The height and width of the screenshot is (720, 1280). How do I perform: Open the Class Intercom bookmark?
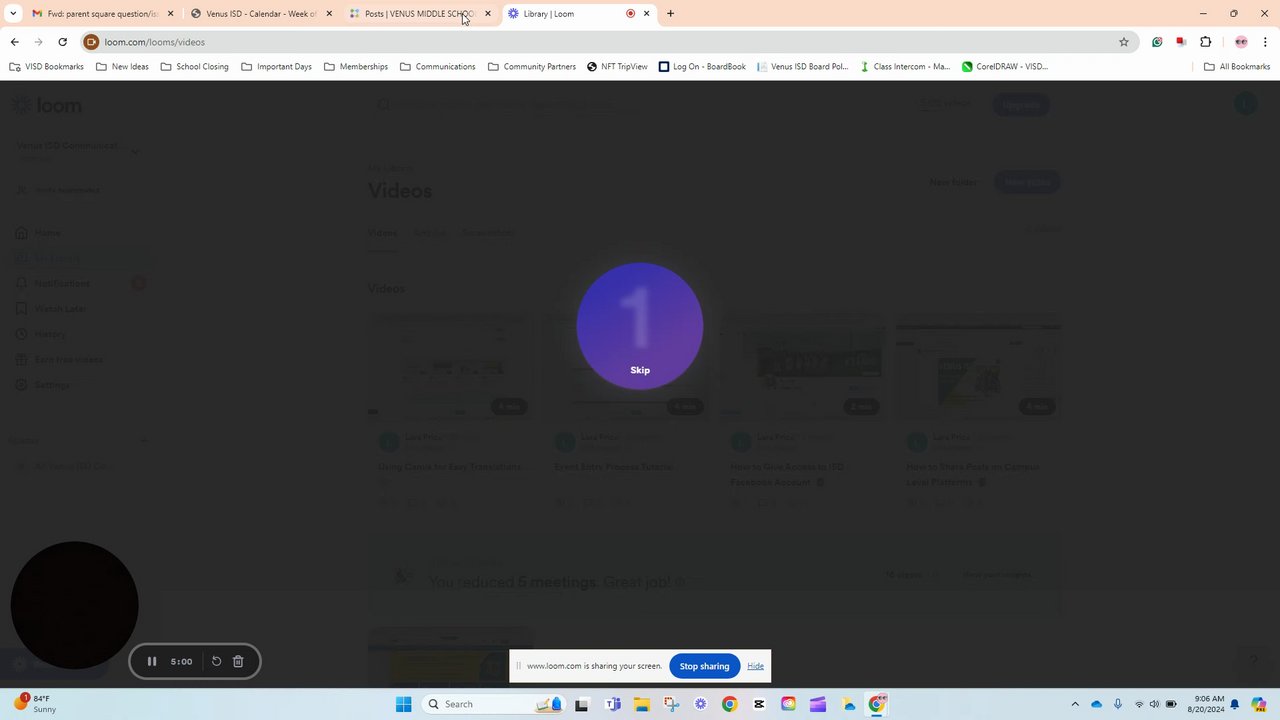905,67
